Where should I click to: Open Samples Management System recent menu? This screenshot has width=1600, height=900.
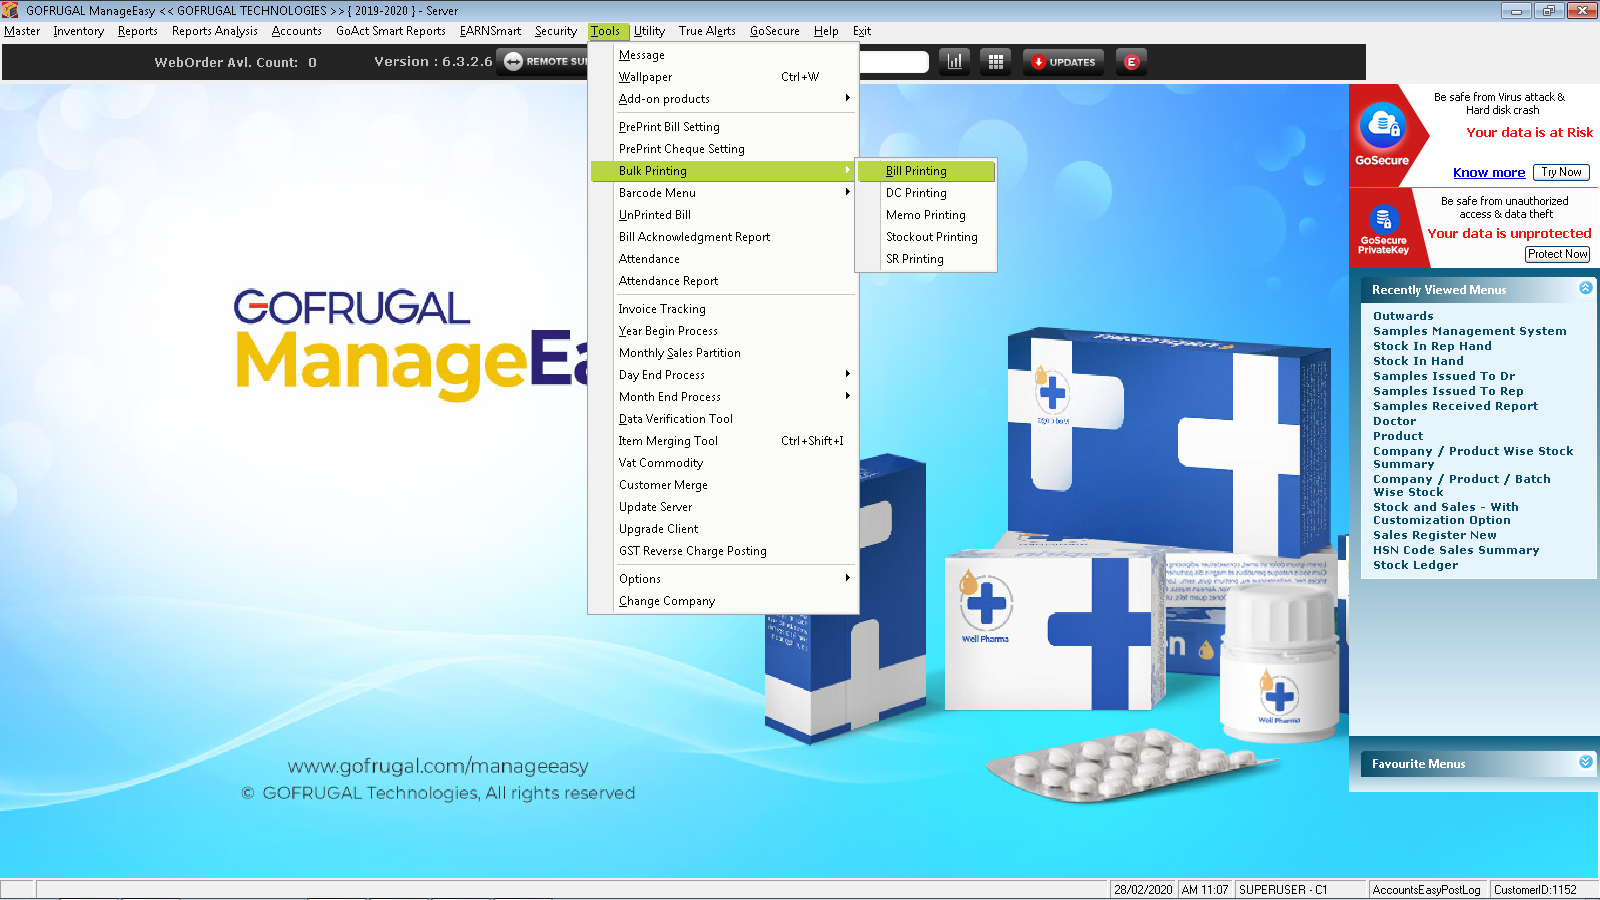click(1470, 331)
